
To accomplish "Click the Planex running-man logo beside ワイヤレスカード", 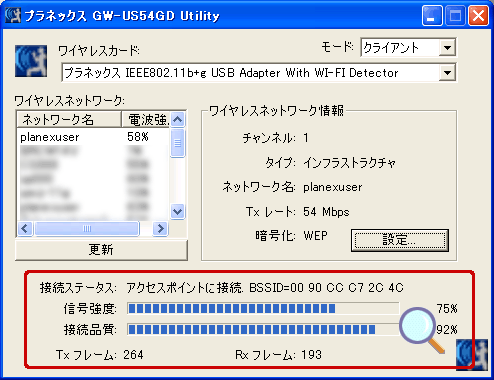I will click(x=31, y=61).
